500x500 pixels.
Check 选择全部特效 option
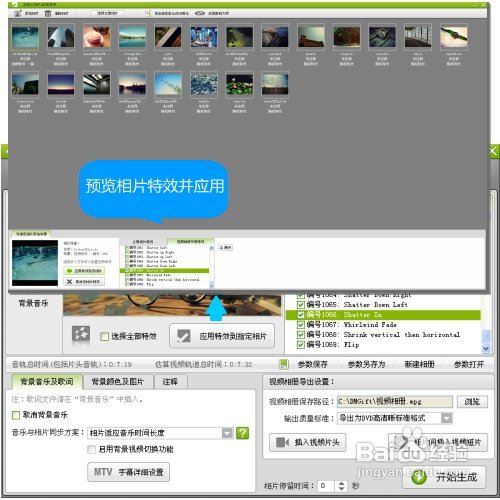104,337
